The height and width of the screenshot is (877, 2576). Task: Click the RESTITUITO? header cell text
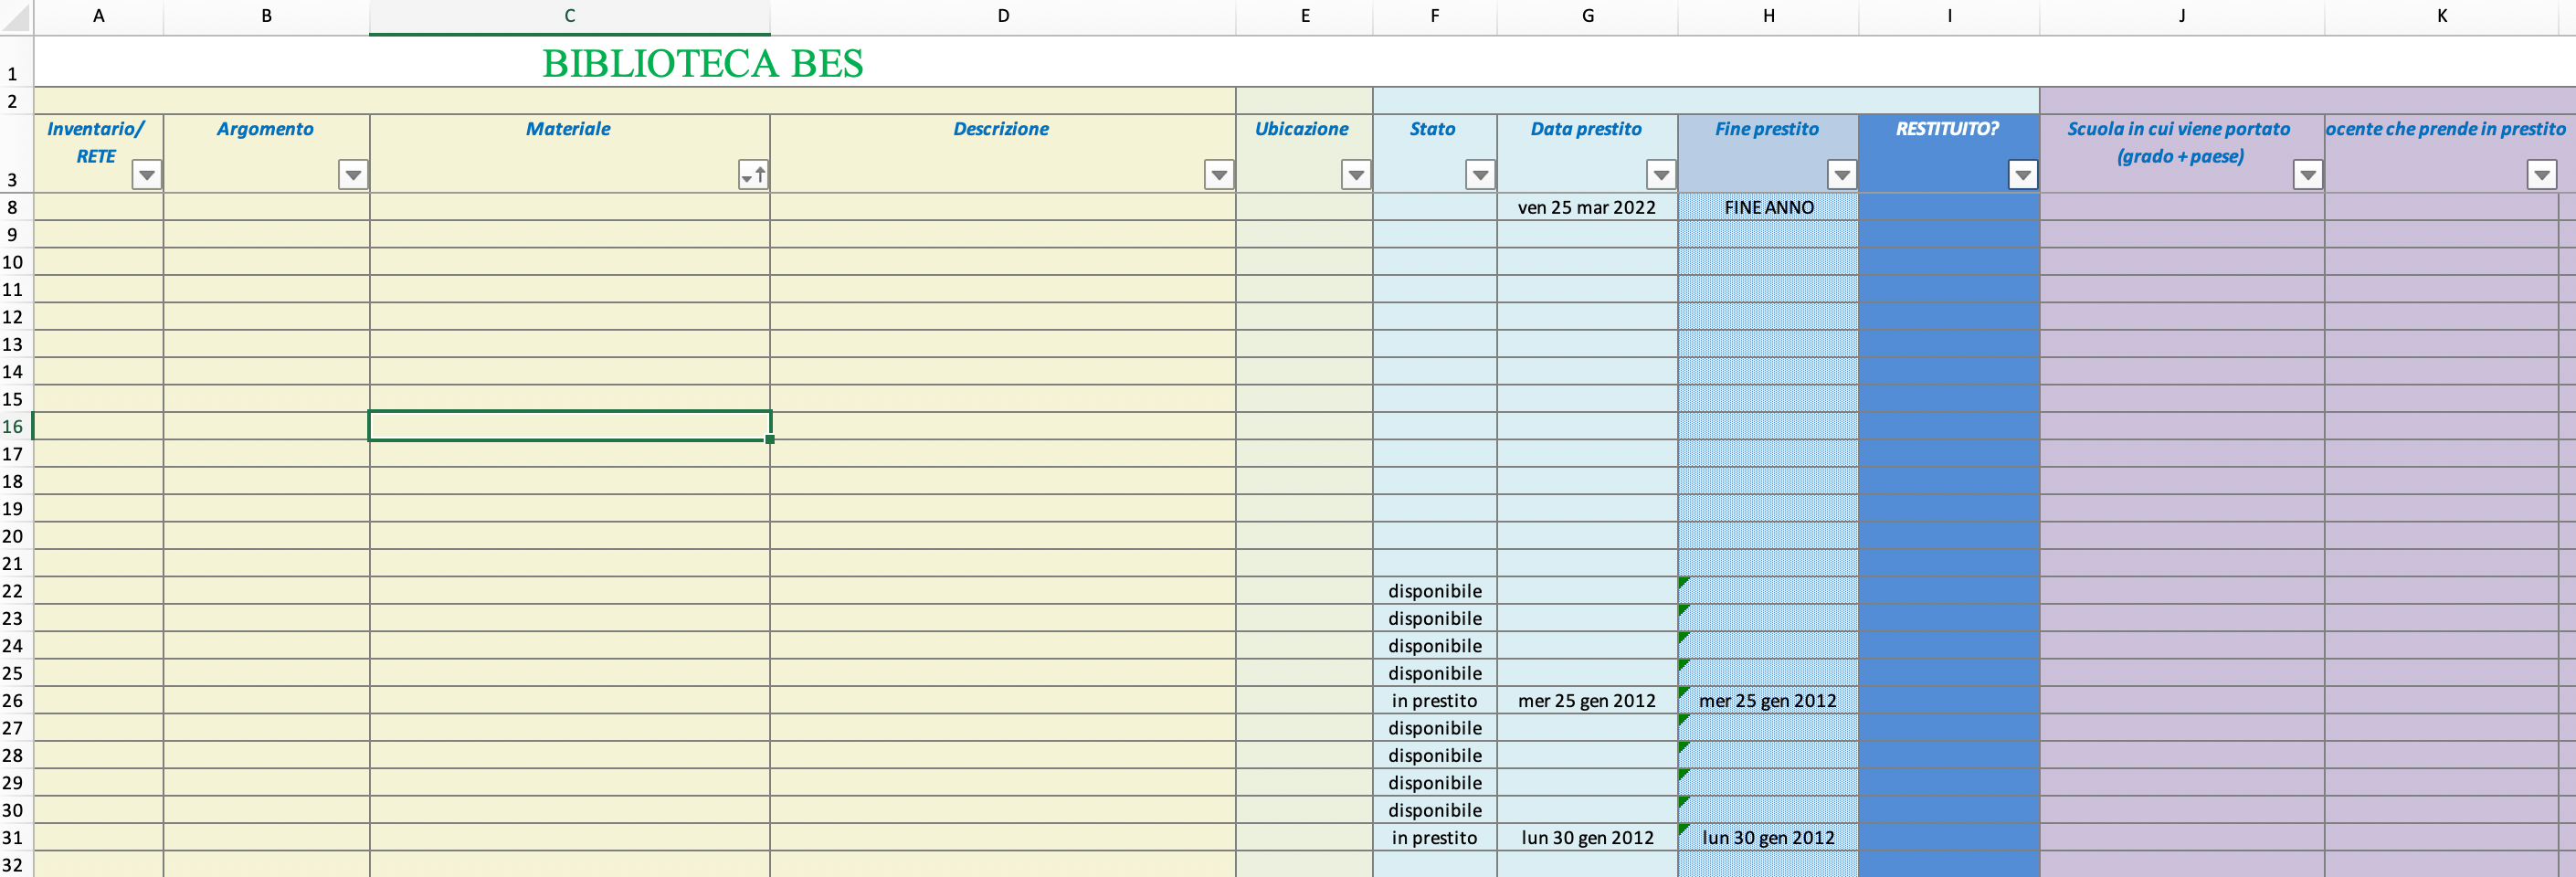(x=1947, y=129)
